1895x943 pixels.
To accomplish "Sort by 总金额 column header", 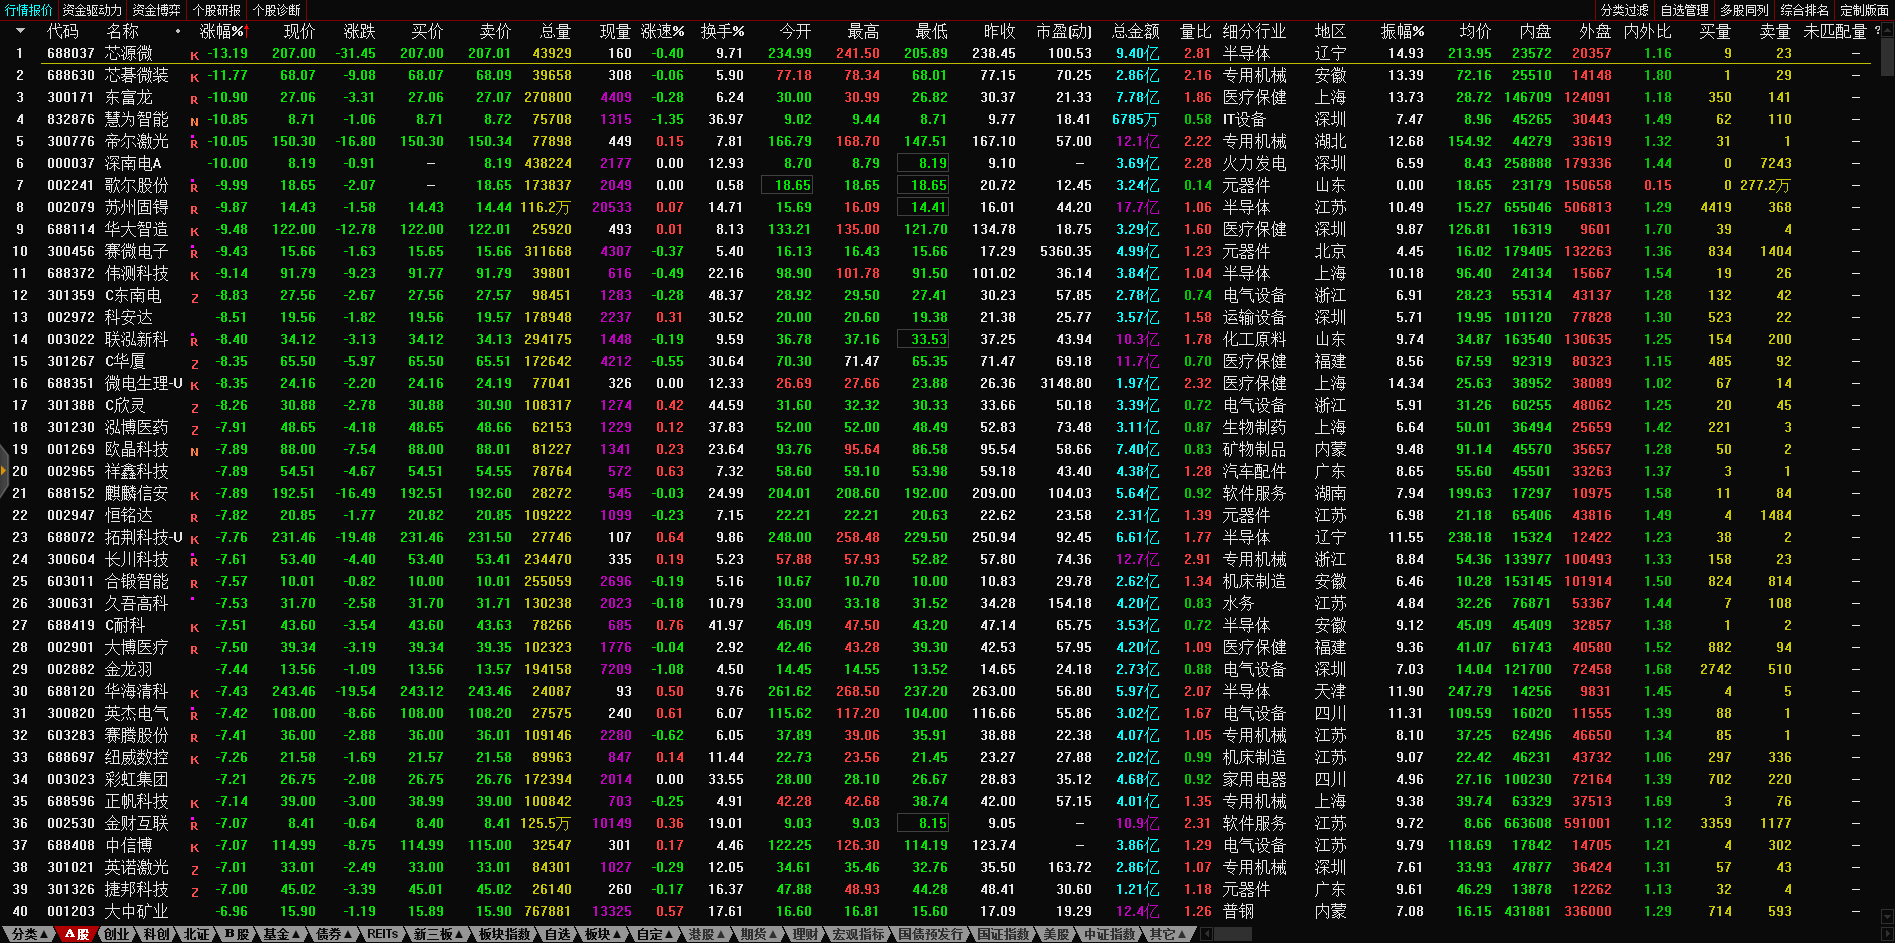I will [1135, 31].
